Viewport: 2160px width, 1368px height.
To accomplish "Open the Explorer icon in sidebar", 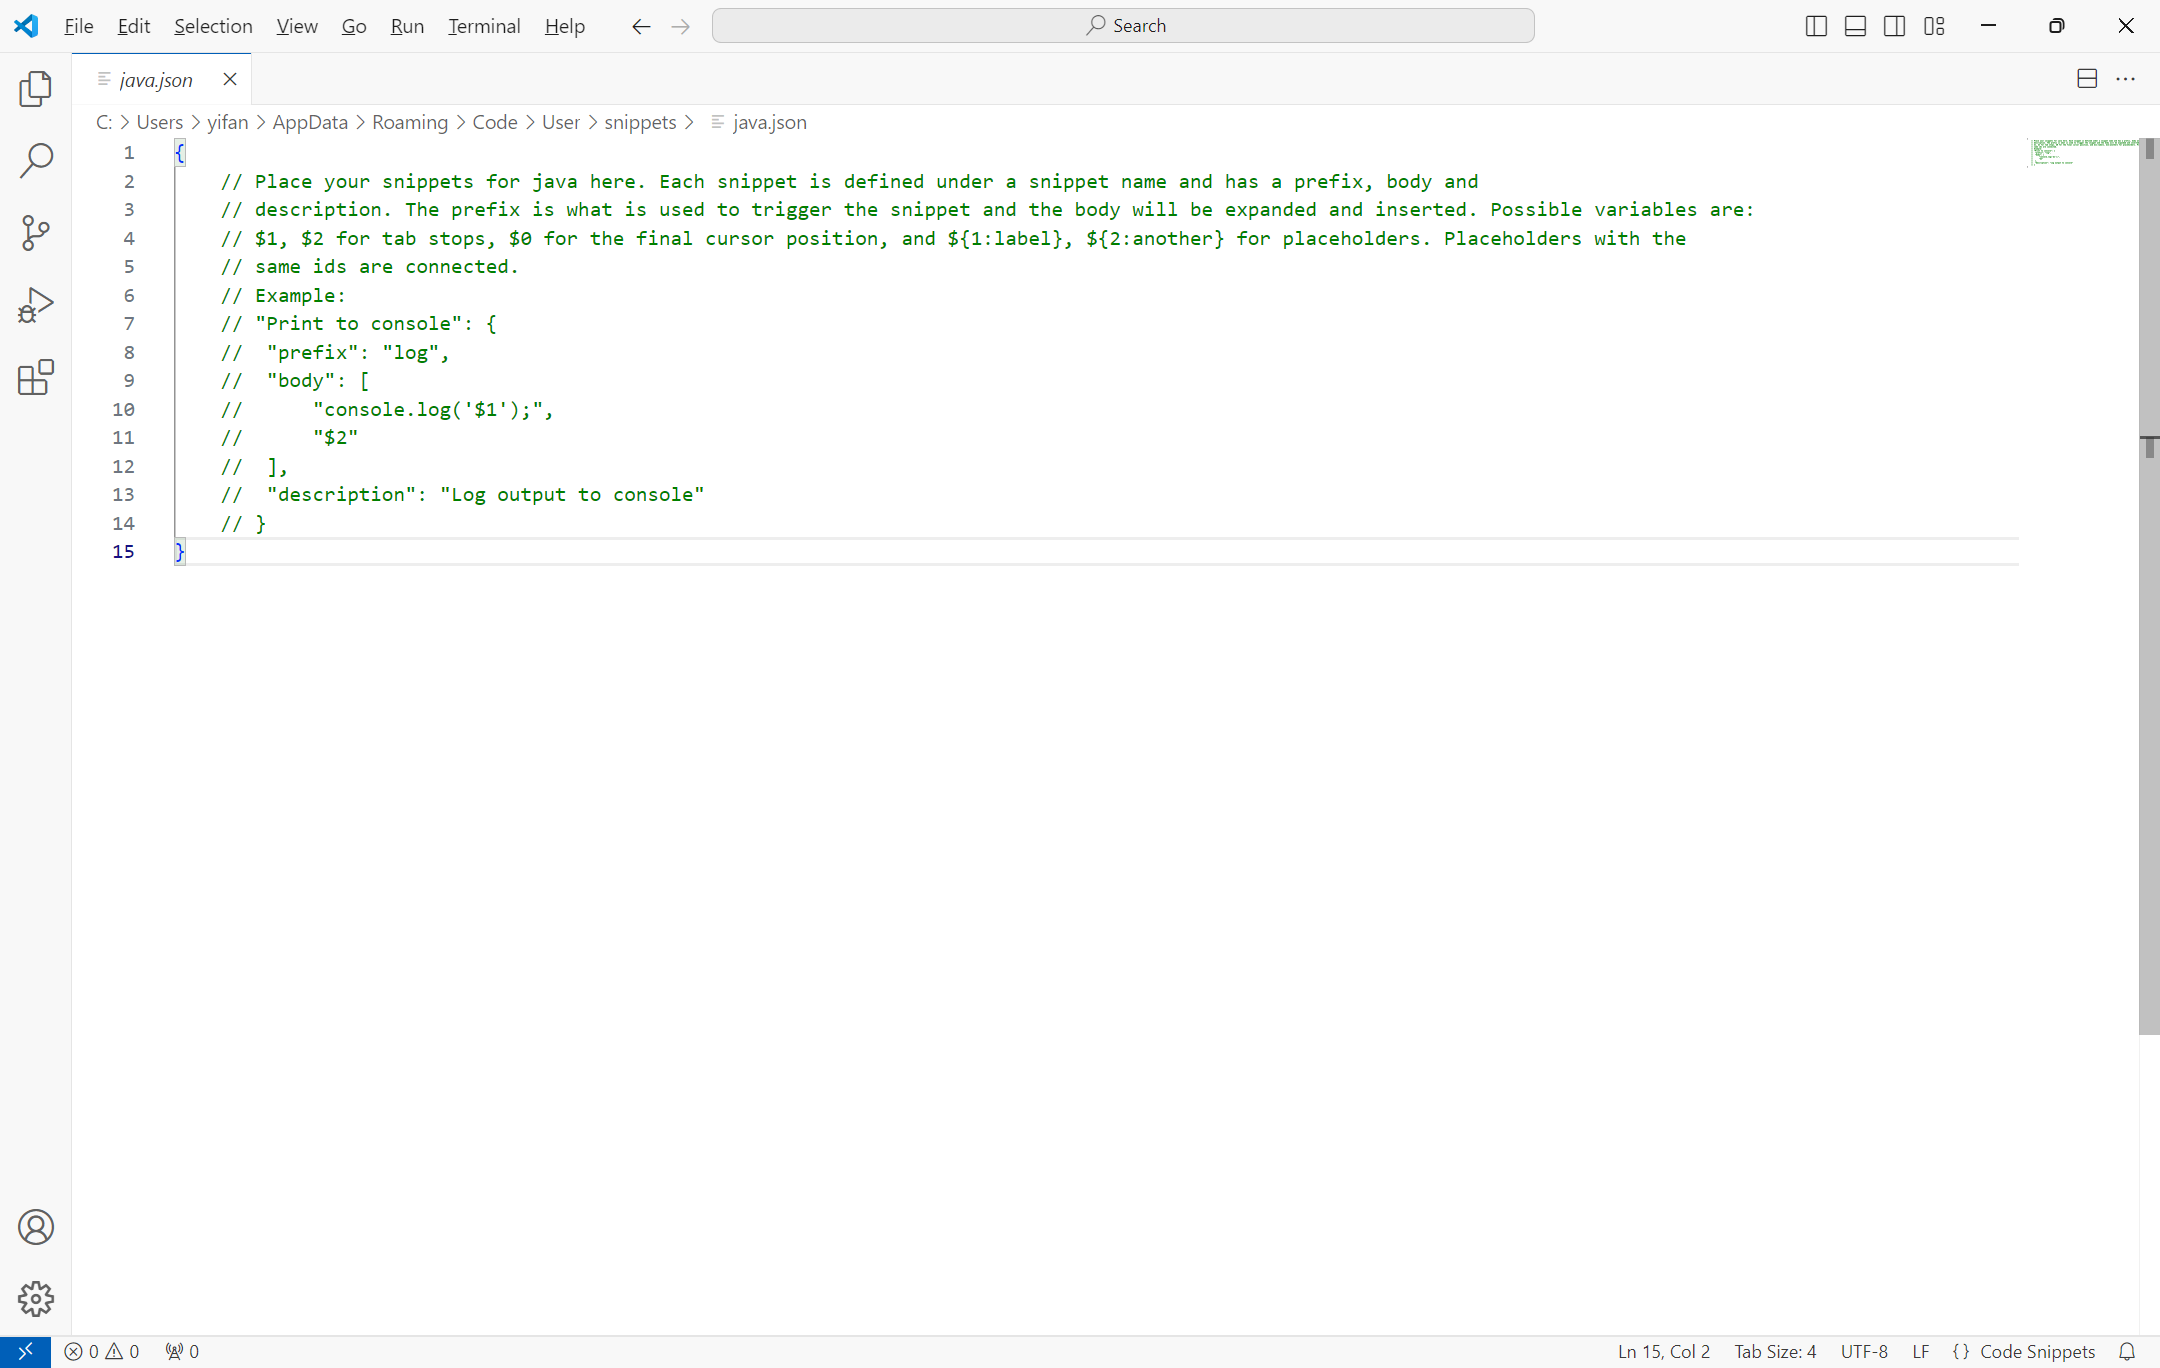I will coord(36,90).
